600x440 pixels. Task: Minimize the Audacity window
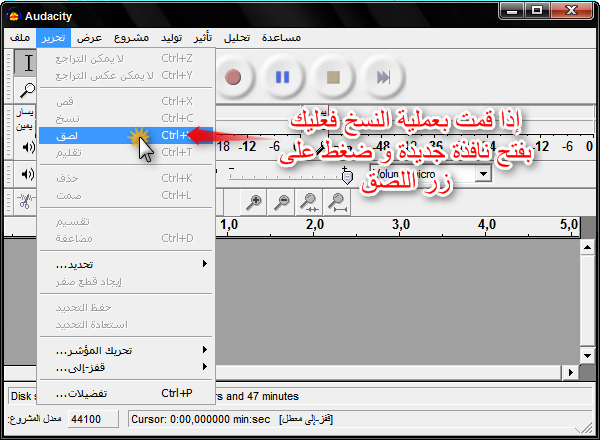click(512, 10)
